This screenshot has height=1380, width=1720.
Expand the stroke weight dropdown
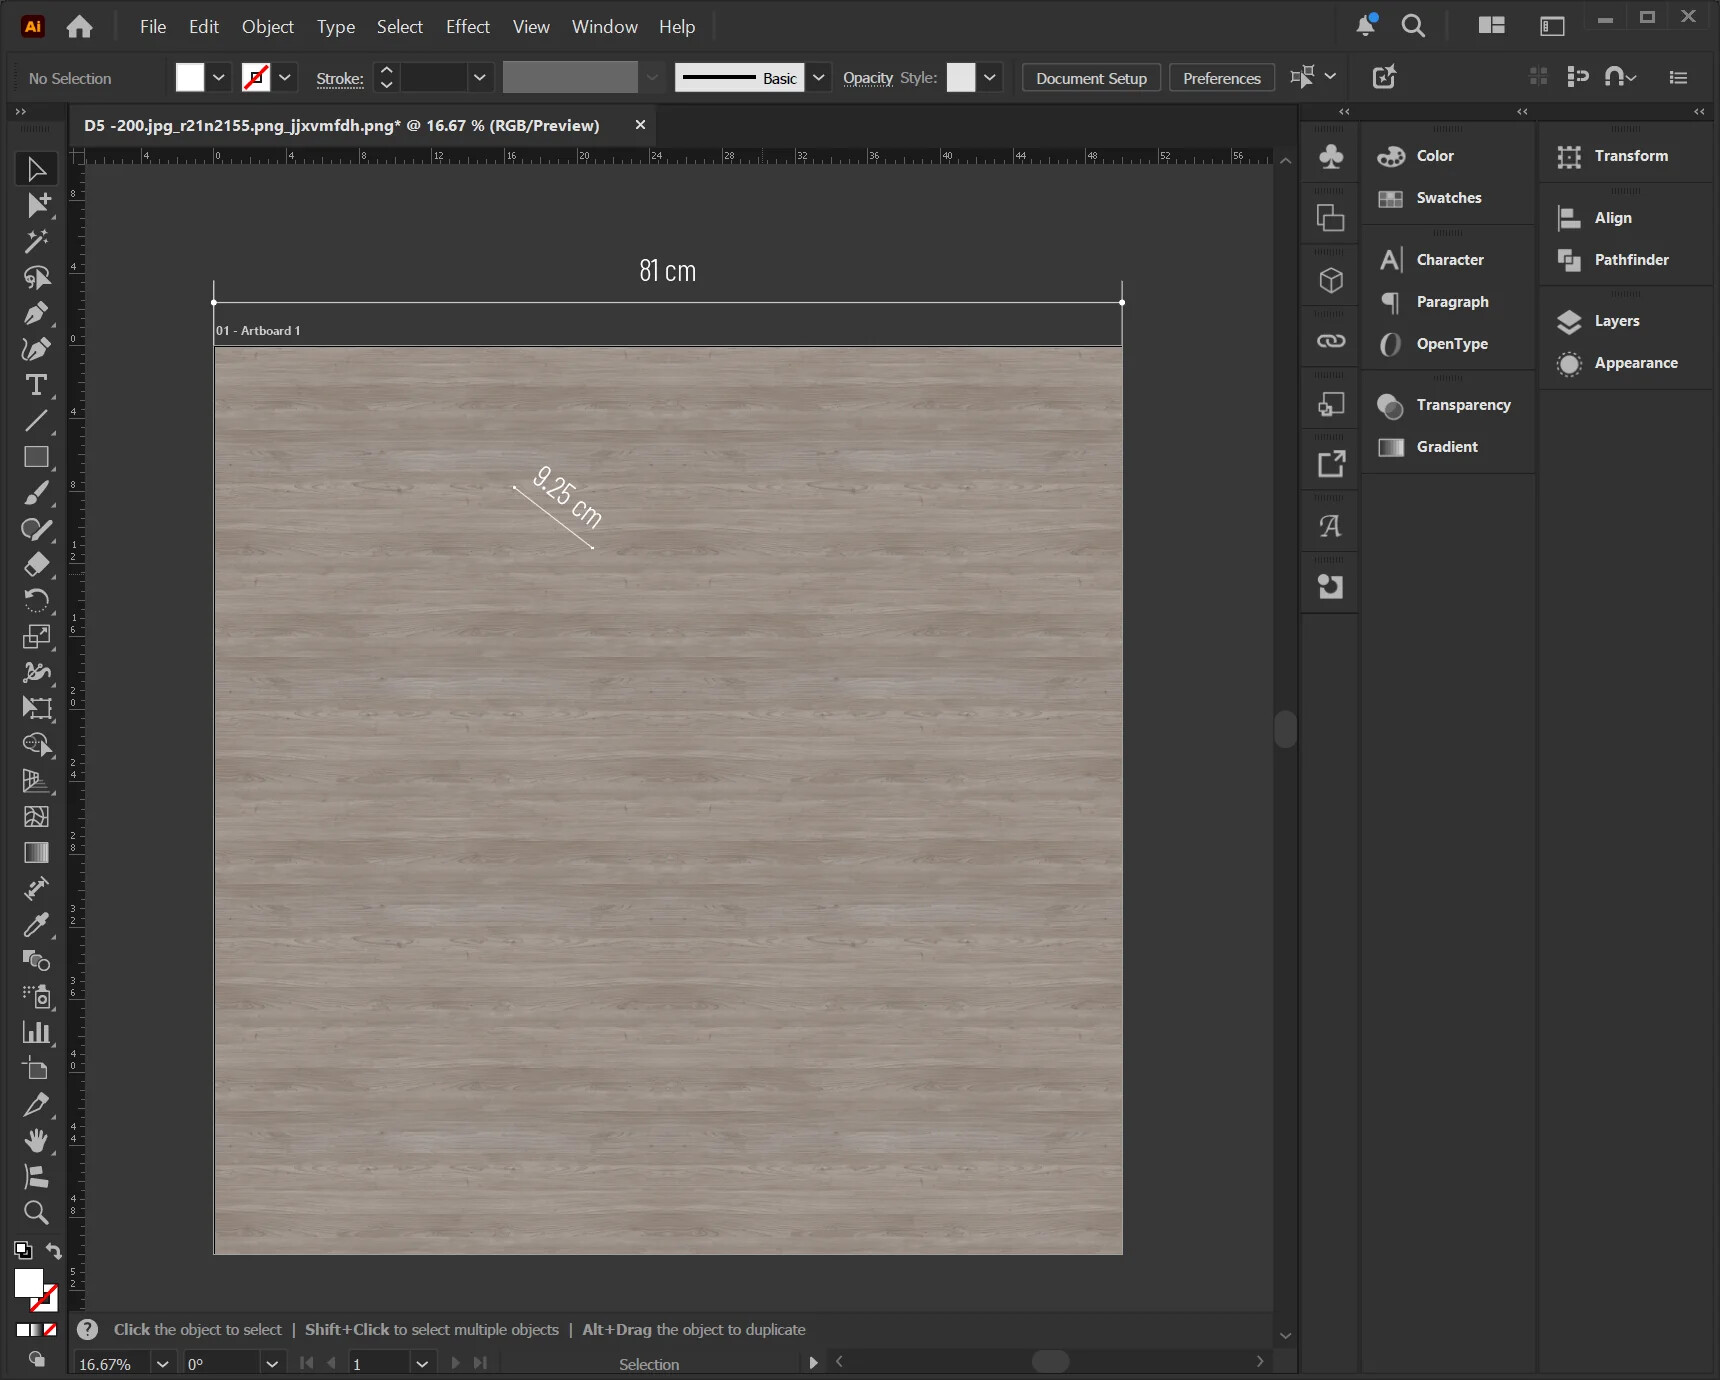click(x=480, y=78)
